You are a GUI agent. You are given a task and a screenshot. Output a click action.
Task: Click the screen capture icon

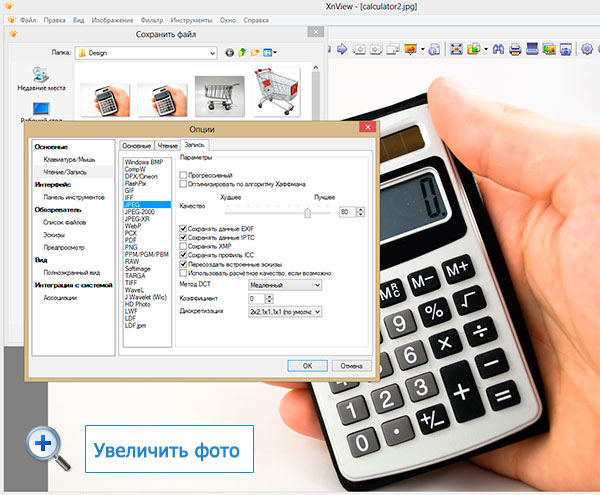pos(566,49)
